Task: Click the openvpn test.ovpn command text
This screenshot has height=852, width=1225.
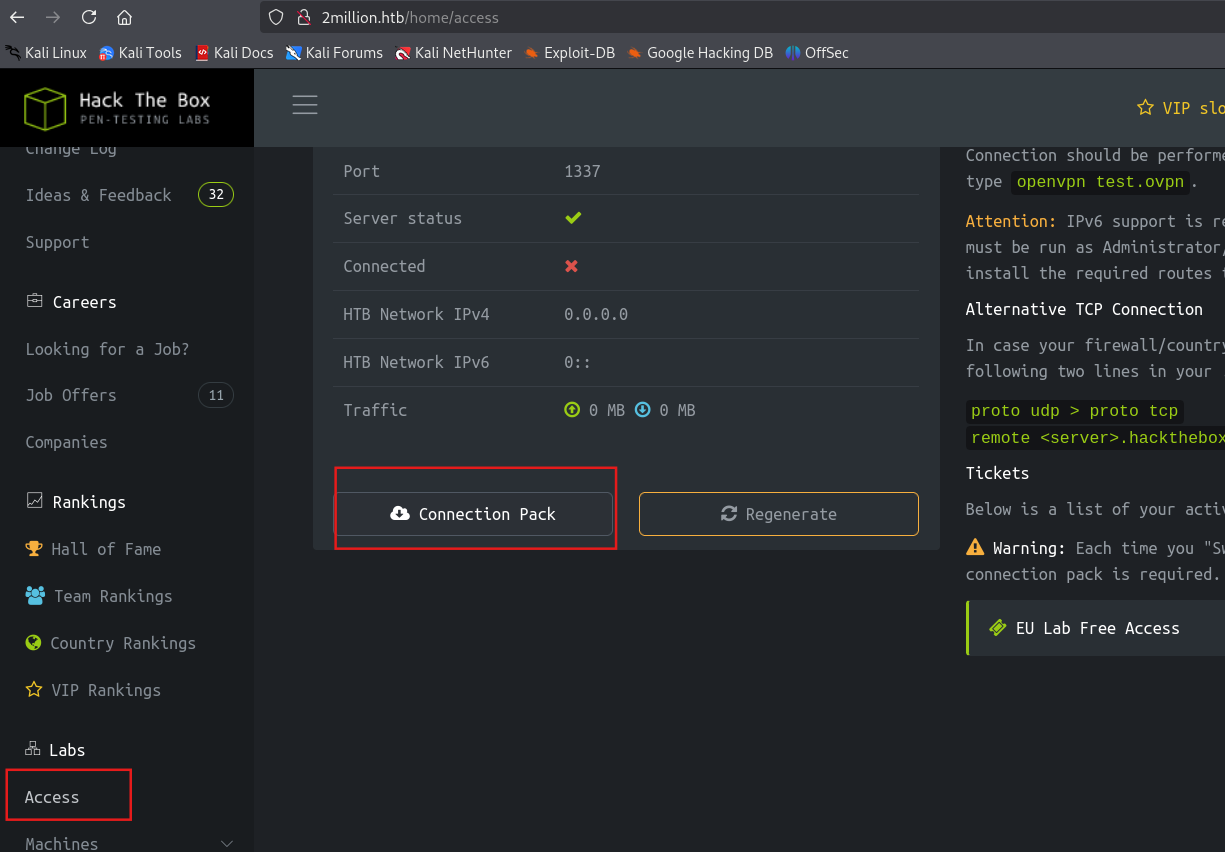Action: pyautogui.click(x=1100, y=182)
